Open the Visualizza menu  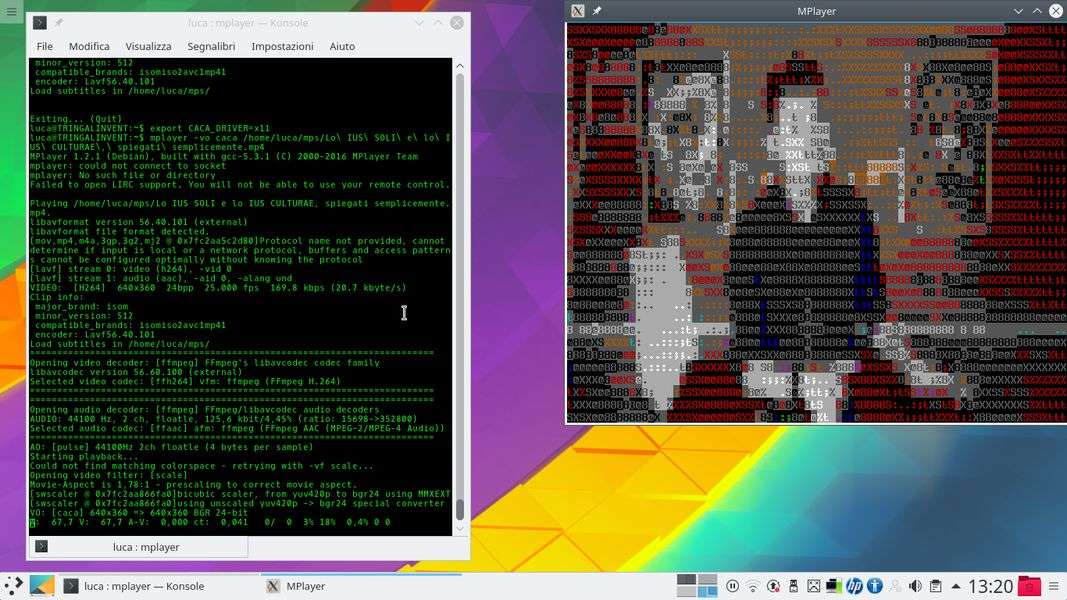(x=148, y=46)
